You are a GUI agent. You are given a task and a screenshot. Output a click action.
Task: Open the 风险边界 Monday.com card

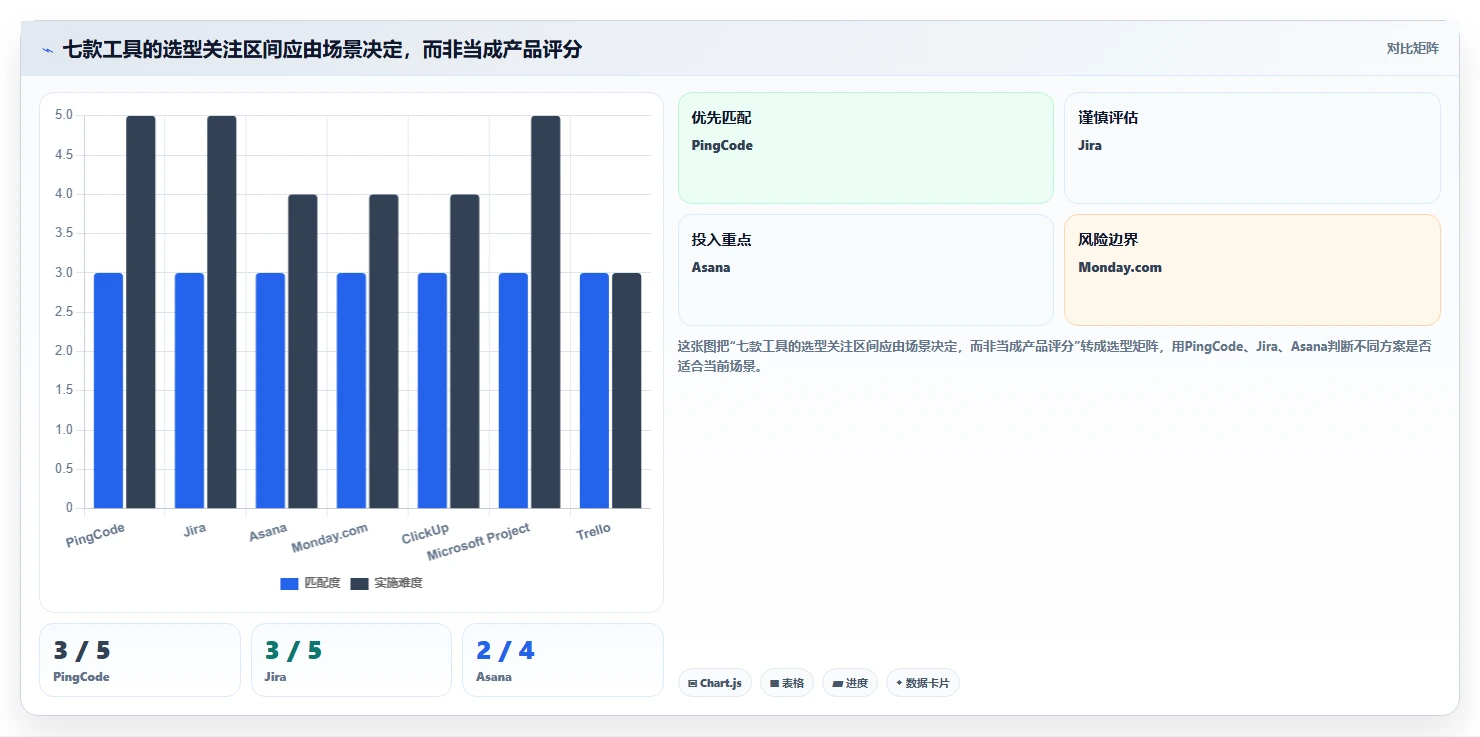[1252, 270]
